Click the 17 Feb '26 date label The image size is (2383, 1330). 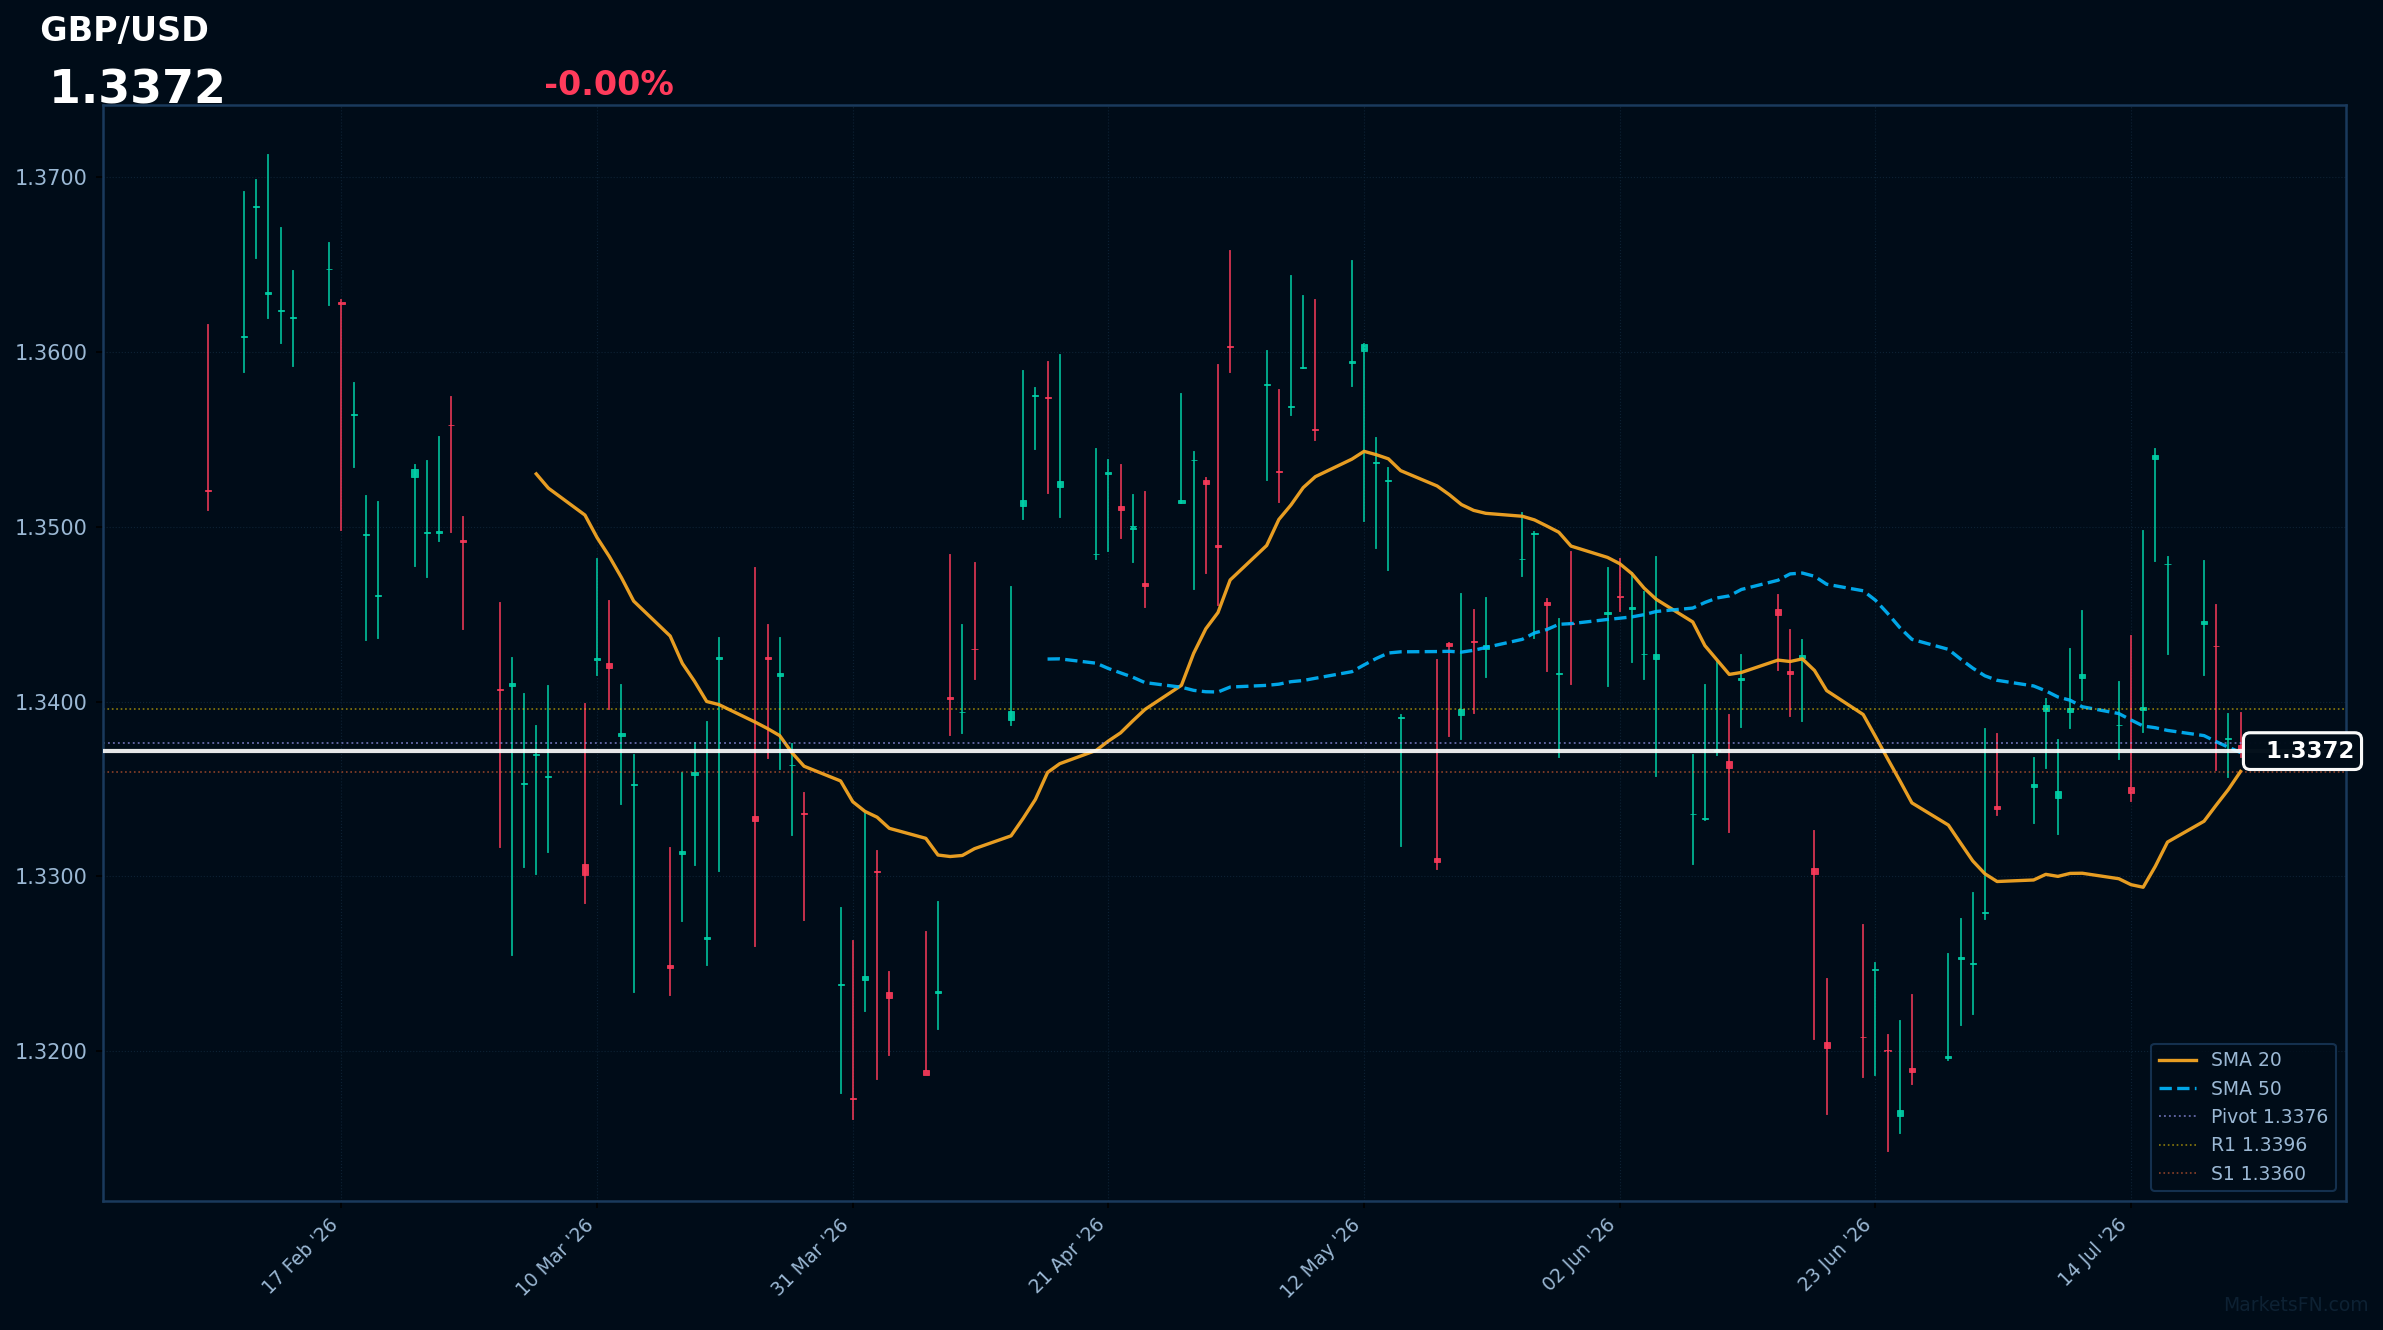tap(300, 1256)
